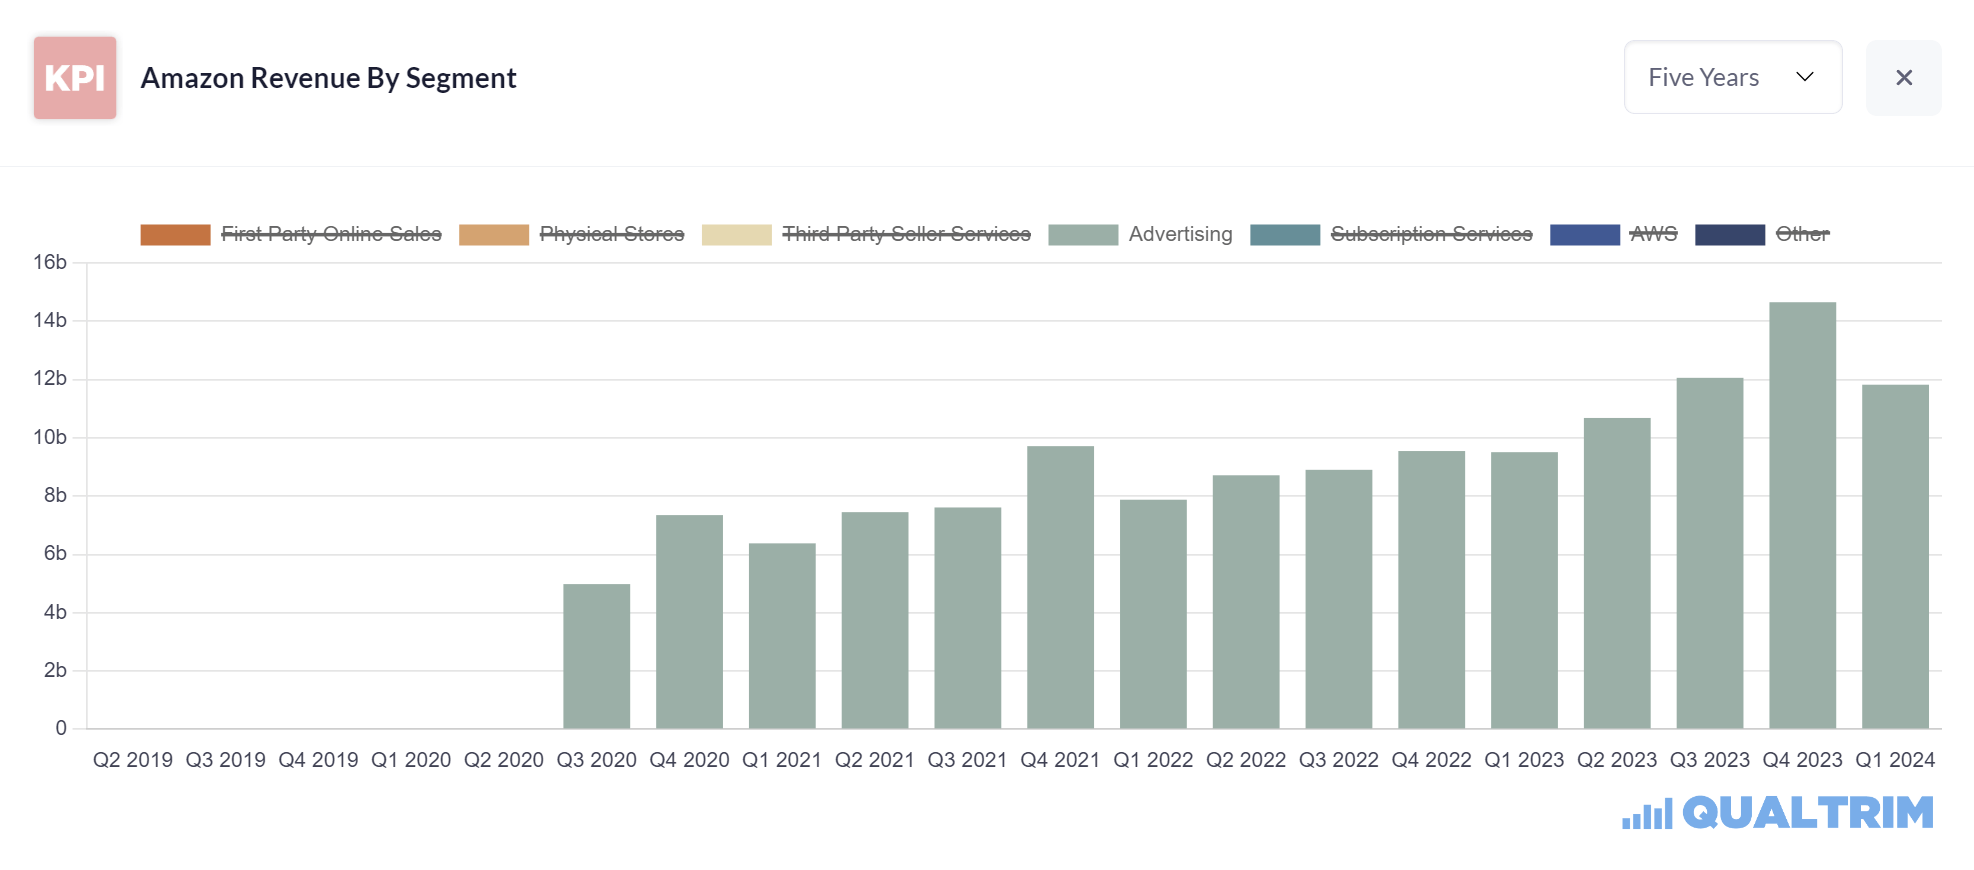Toggle AWS series legend label
1974x870 pixels.
1653,234
